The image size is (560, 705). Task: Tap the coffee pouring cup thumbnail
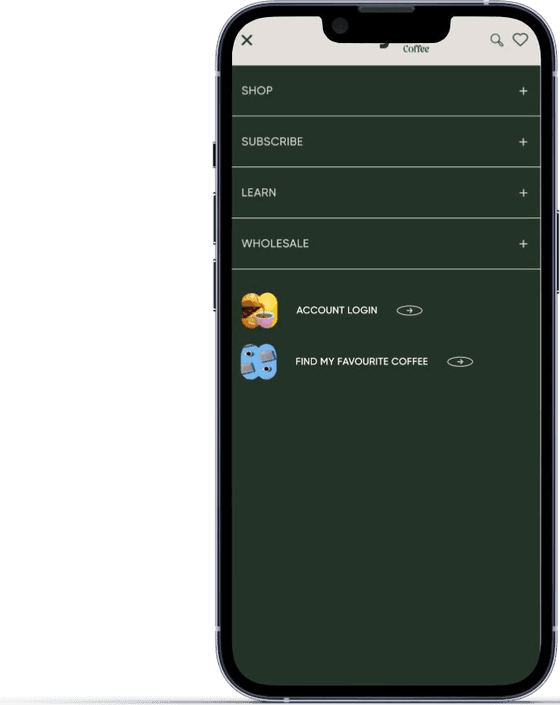click(259, 311)
